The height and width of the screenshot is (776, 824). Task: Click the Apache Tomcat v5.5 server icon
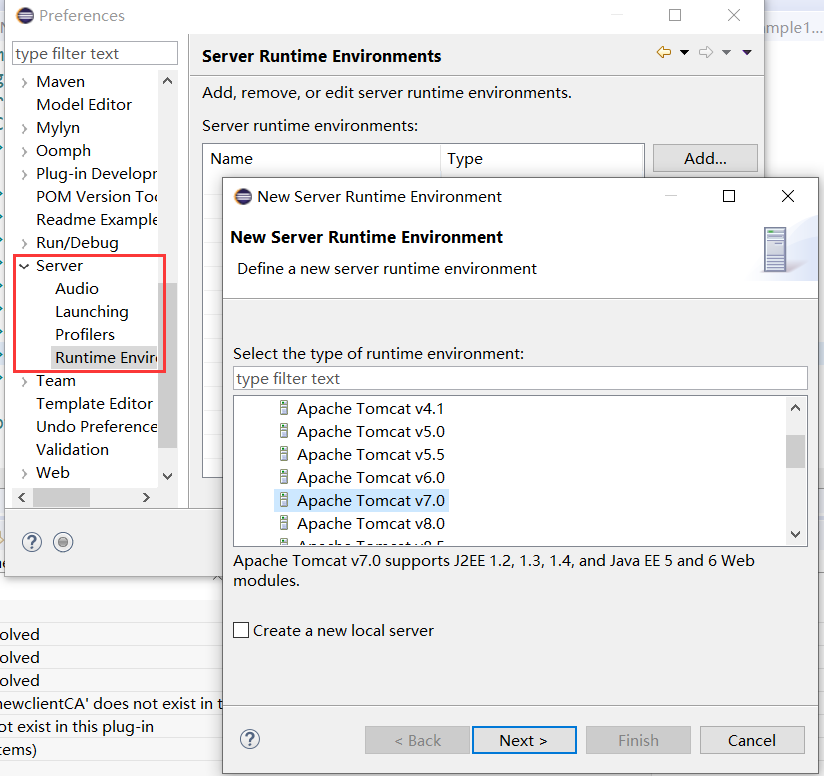point(284,454)
